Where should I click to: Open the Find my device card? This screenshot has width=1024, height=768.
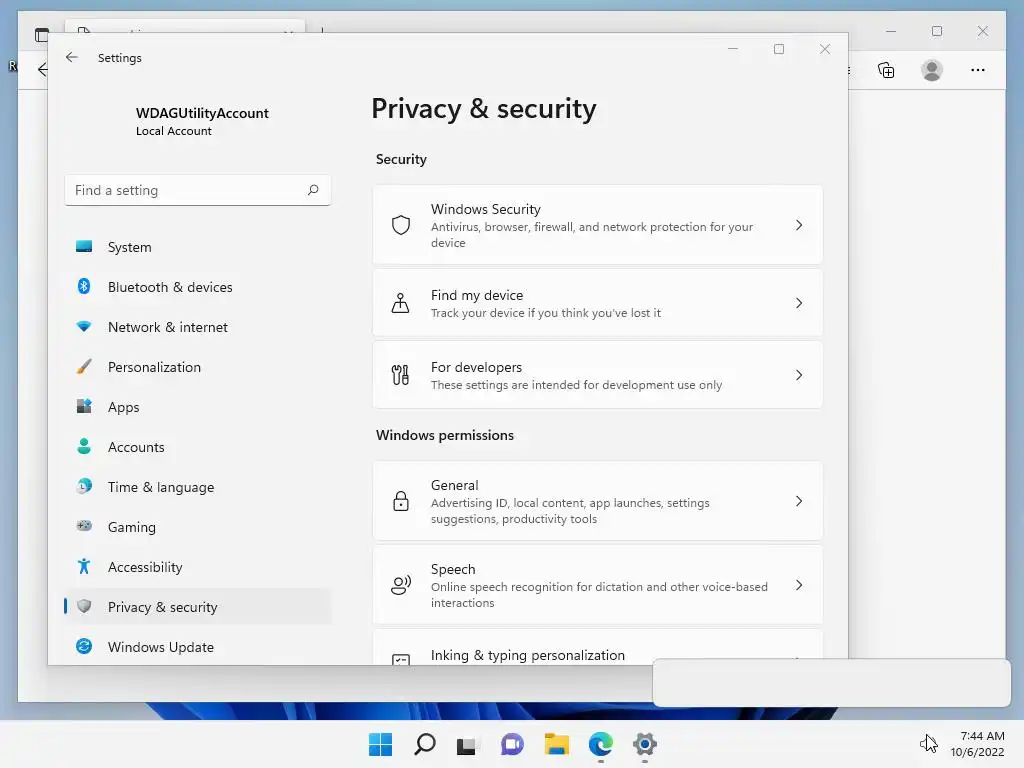(x=598, y=303)
